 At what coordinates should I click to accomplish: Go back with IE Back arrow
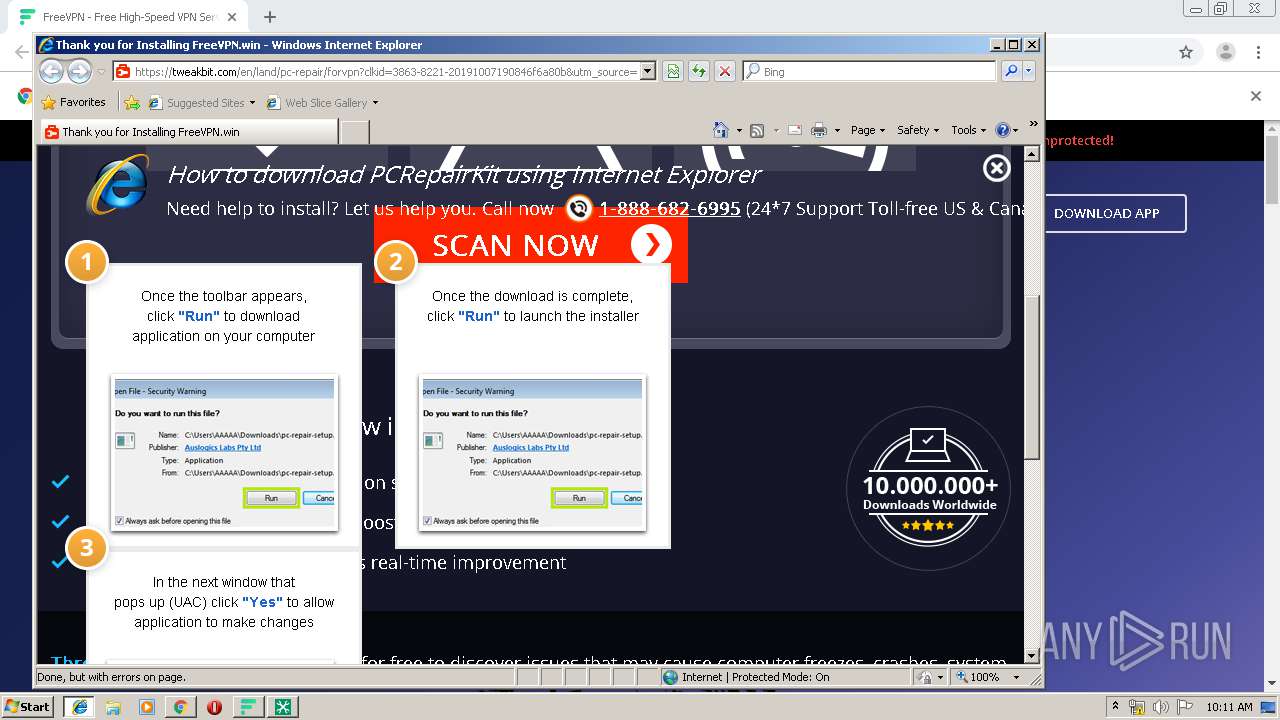coord(51,71)
